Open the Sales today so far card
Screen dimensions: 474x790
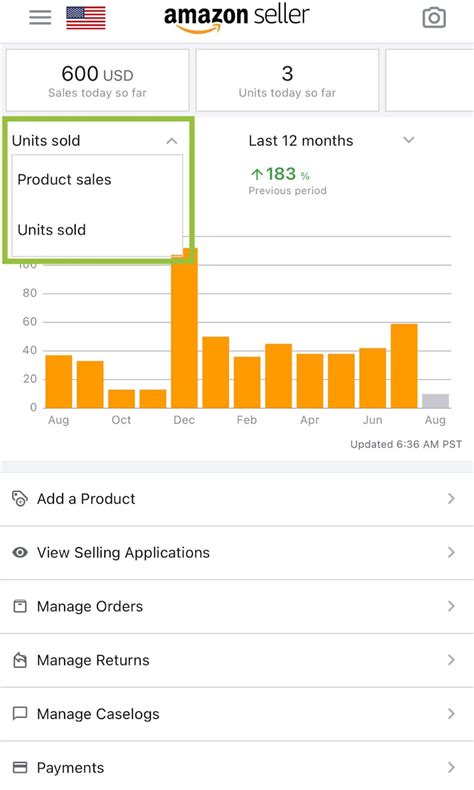click(x=98, y=81)
